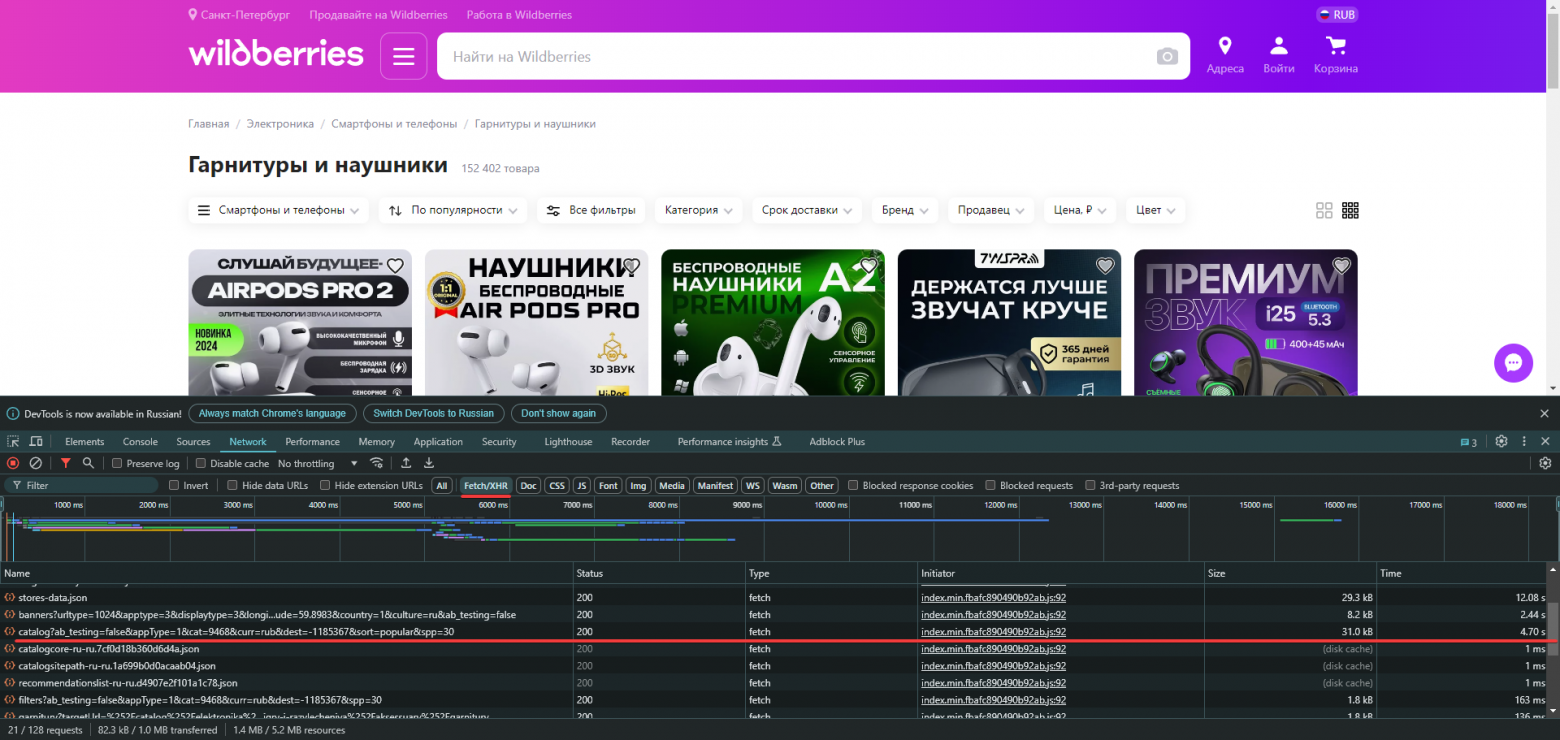Screen dimensions: 1560x740
Task: Click the DevTools inspect element picker
Action: point(14,441)
